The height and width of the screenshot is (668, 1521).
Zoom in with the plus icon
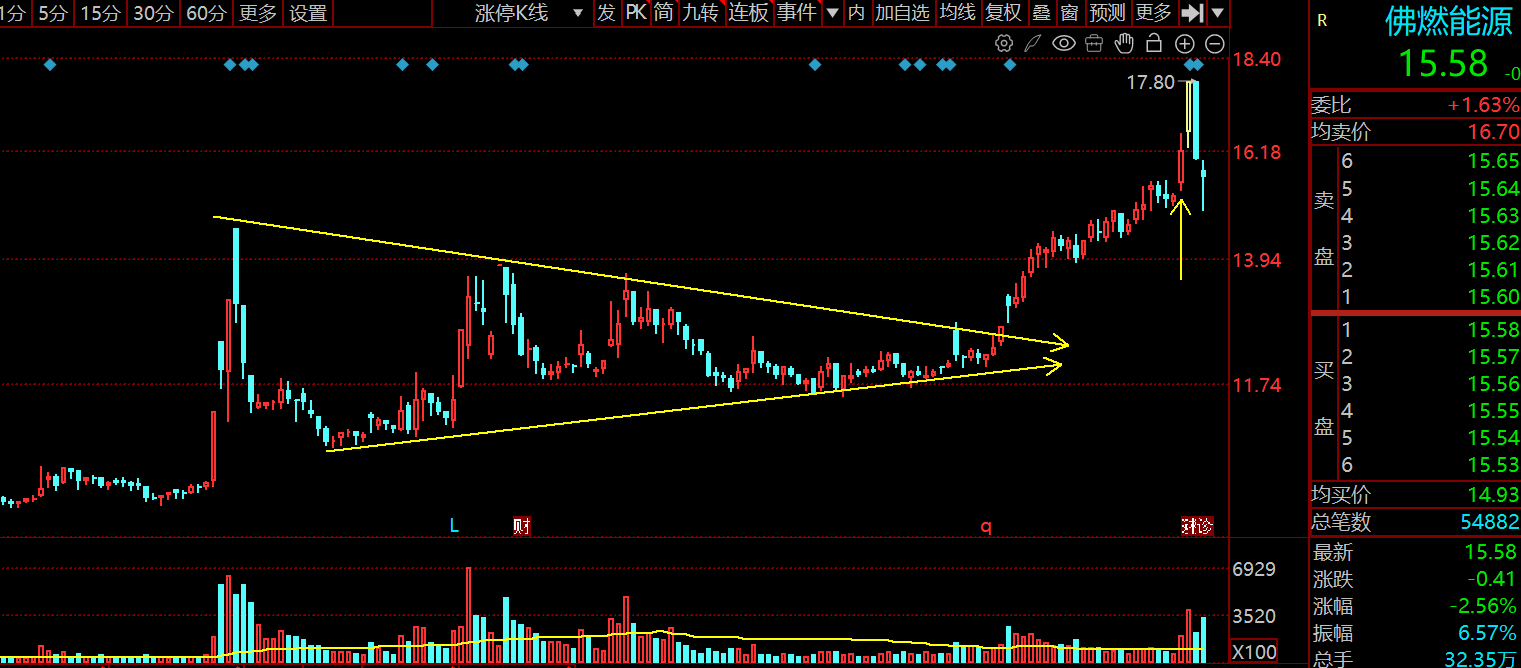pos(1185,43)
